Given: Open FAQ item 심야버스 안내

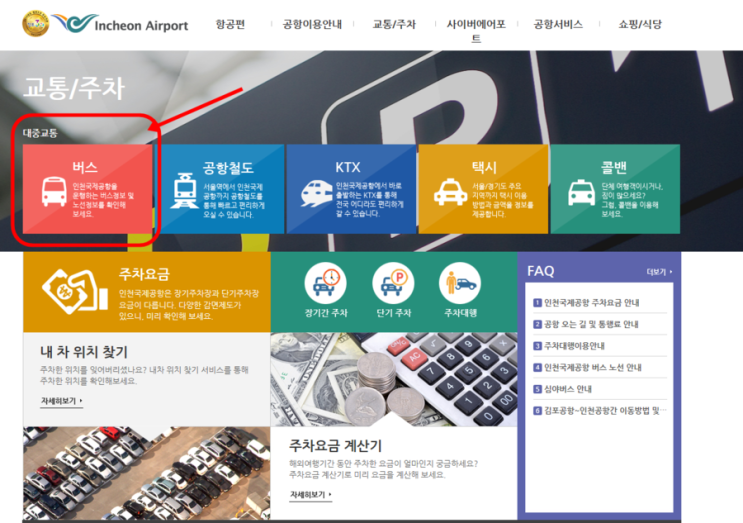Looking at the screenshot, I should (562, 389).
